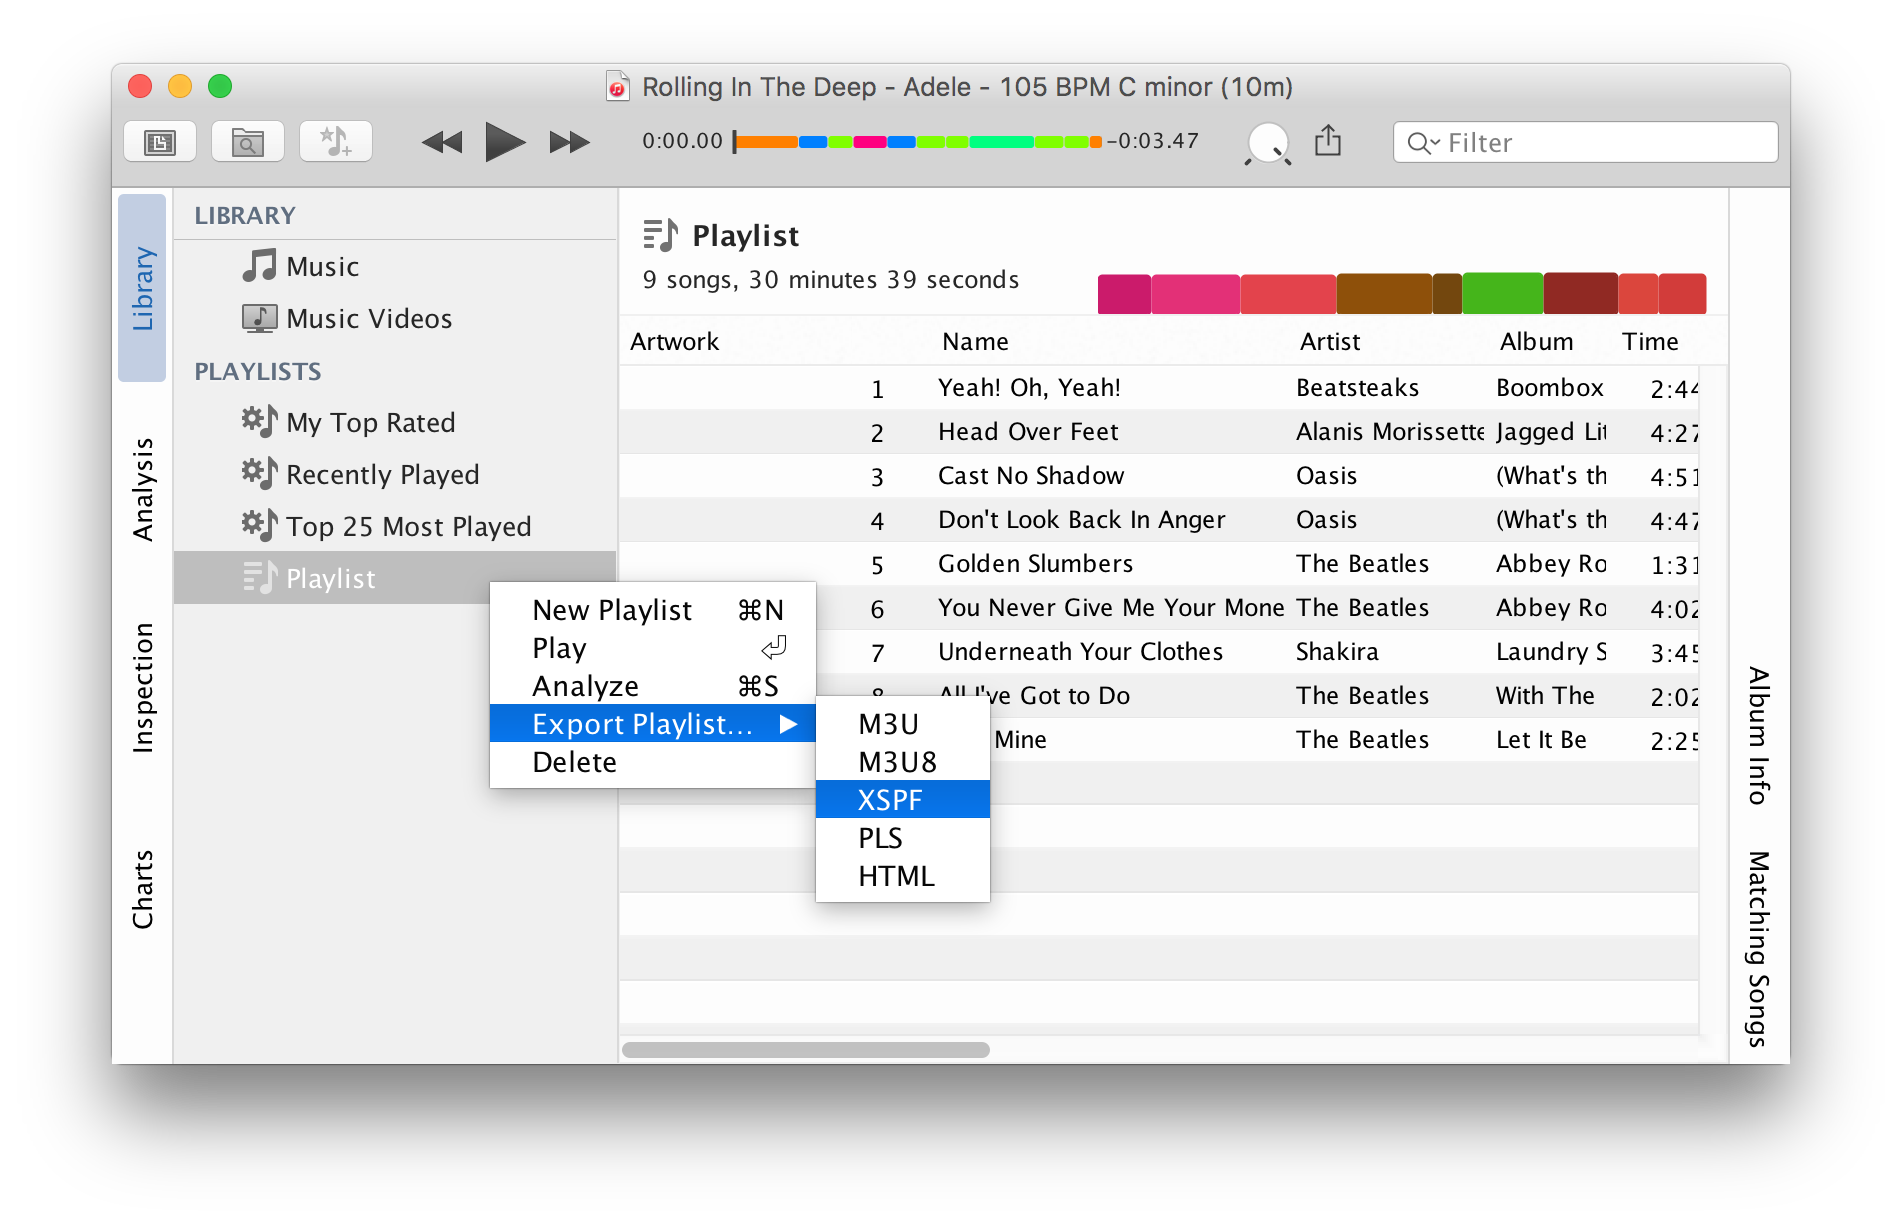
Task: Choose New Playlist from the context menu
Action: tap(611, 609)
